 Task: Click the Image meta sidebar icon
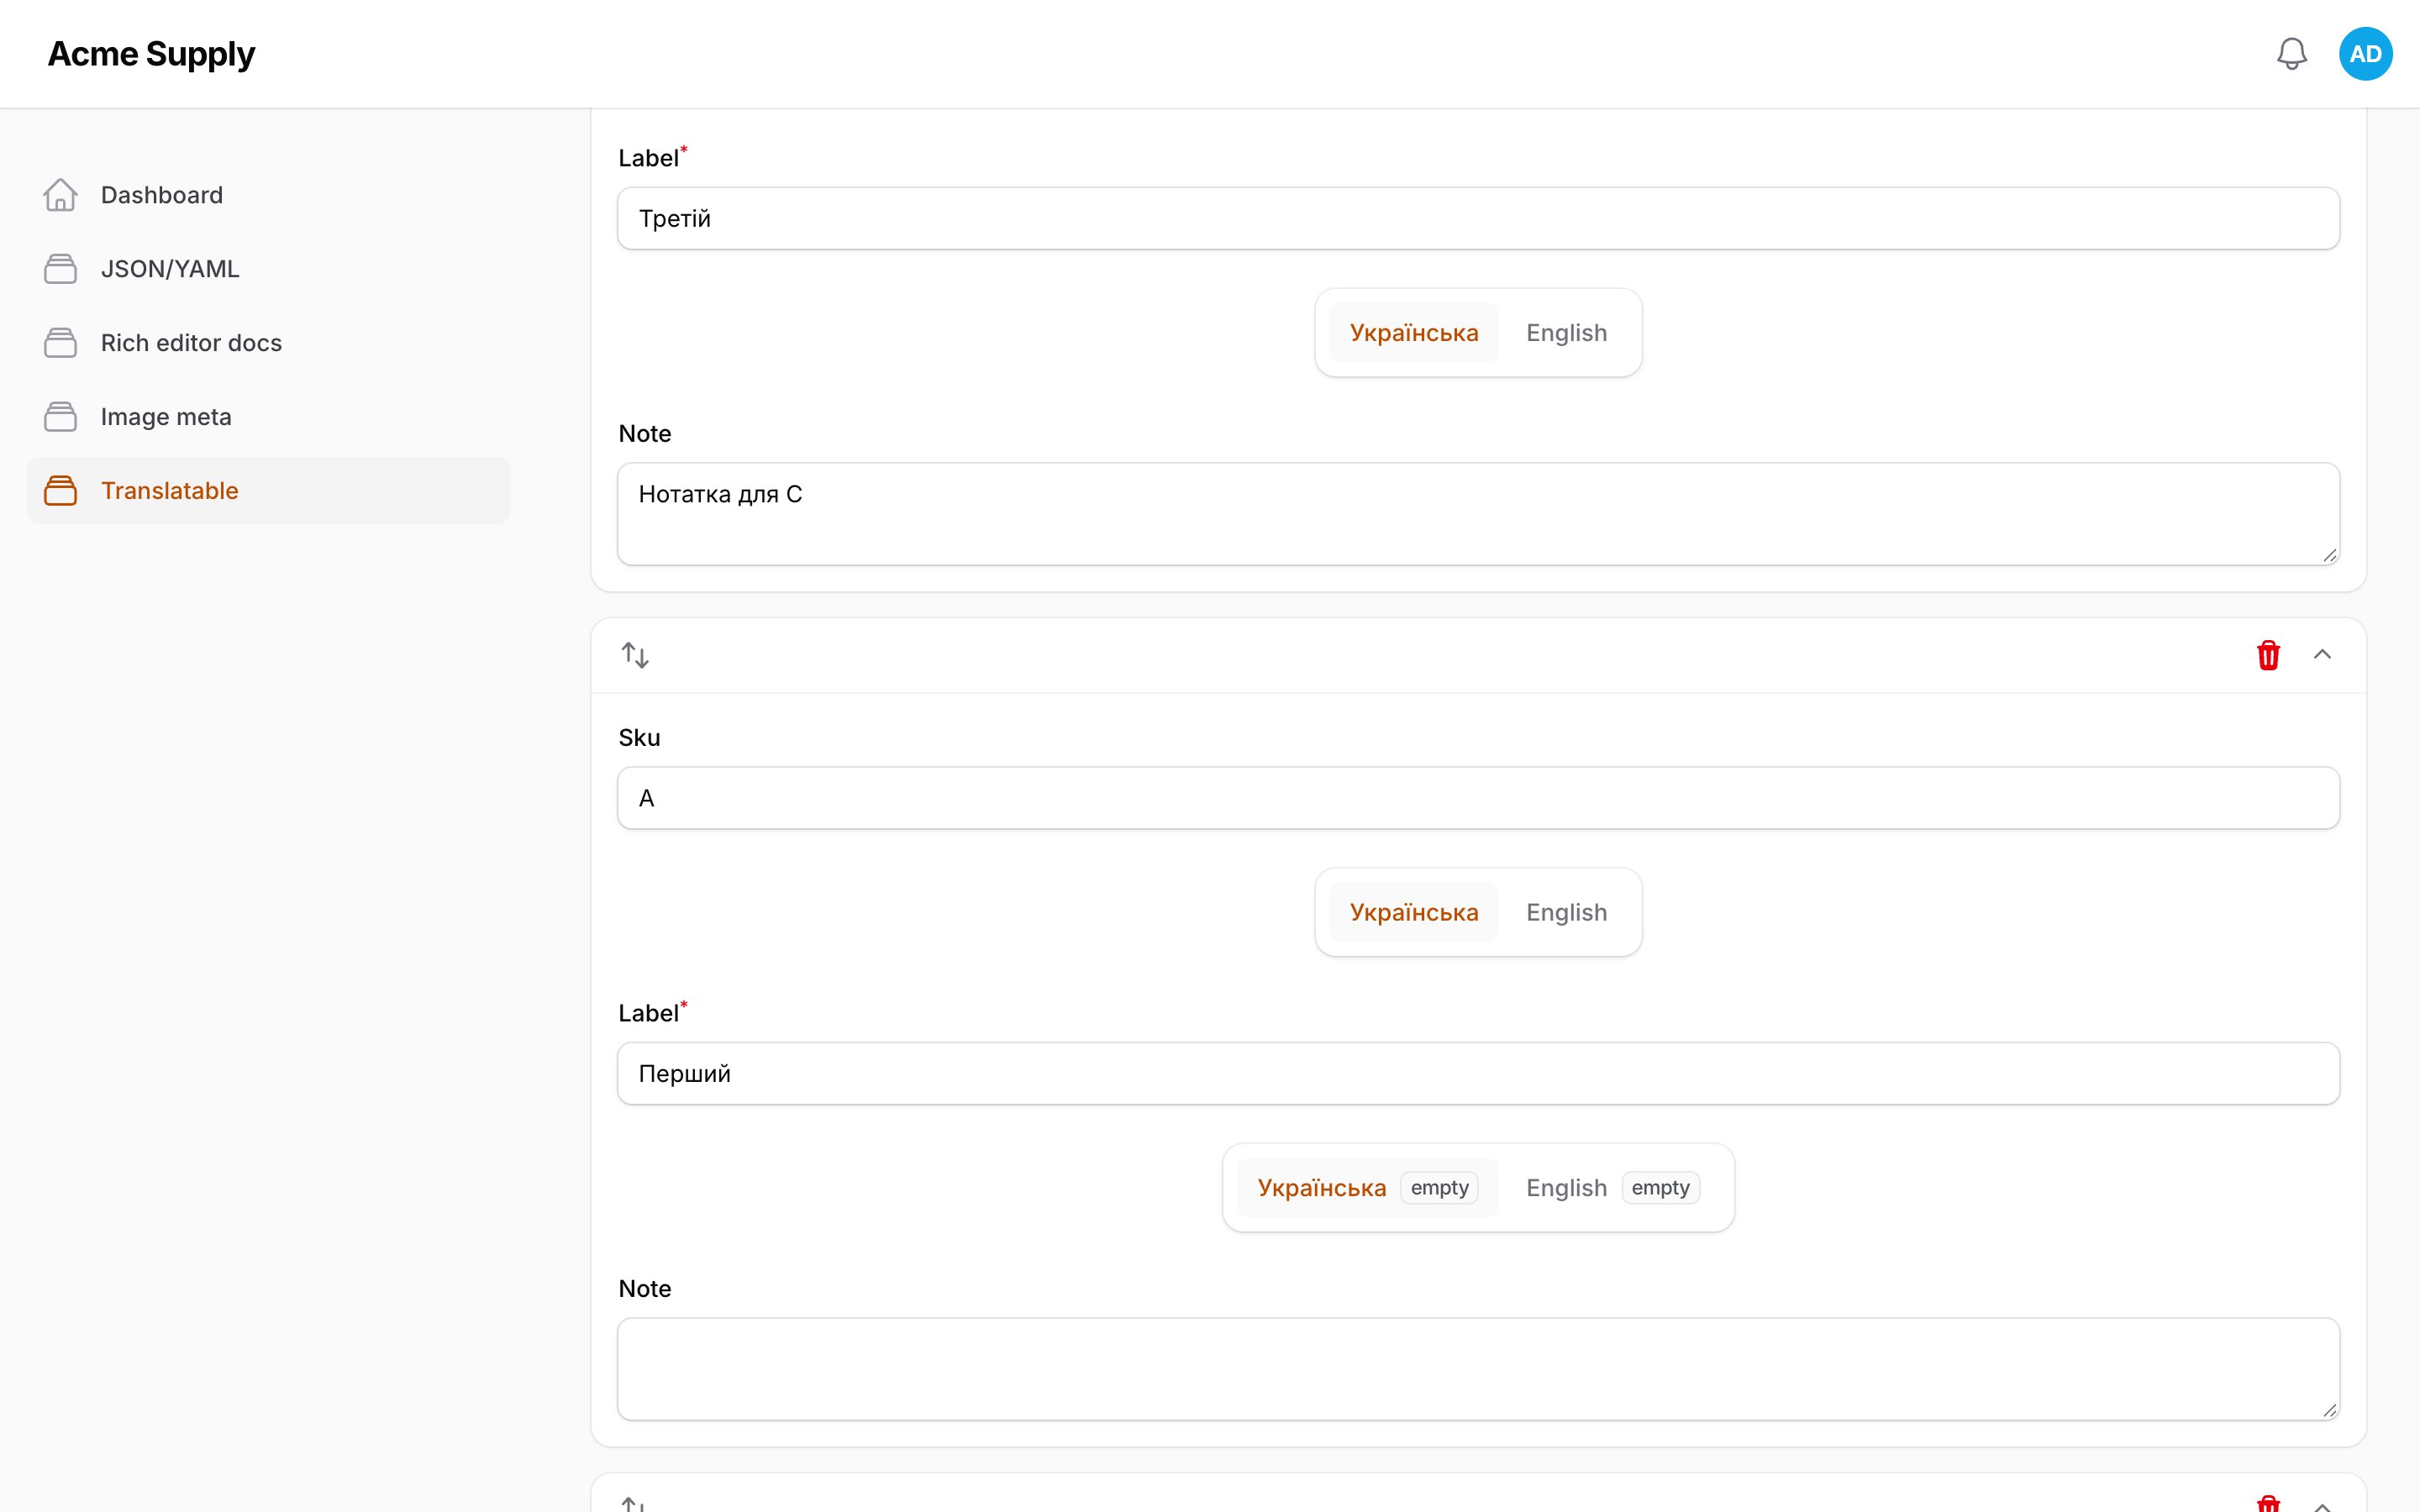pyautogui.click(x=60, y=417)
